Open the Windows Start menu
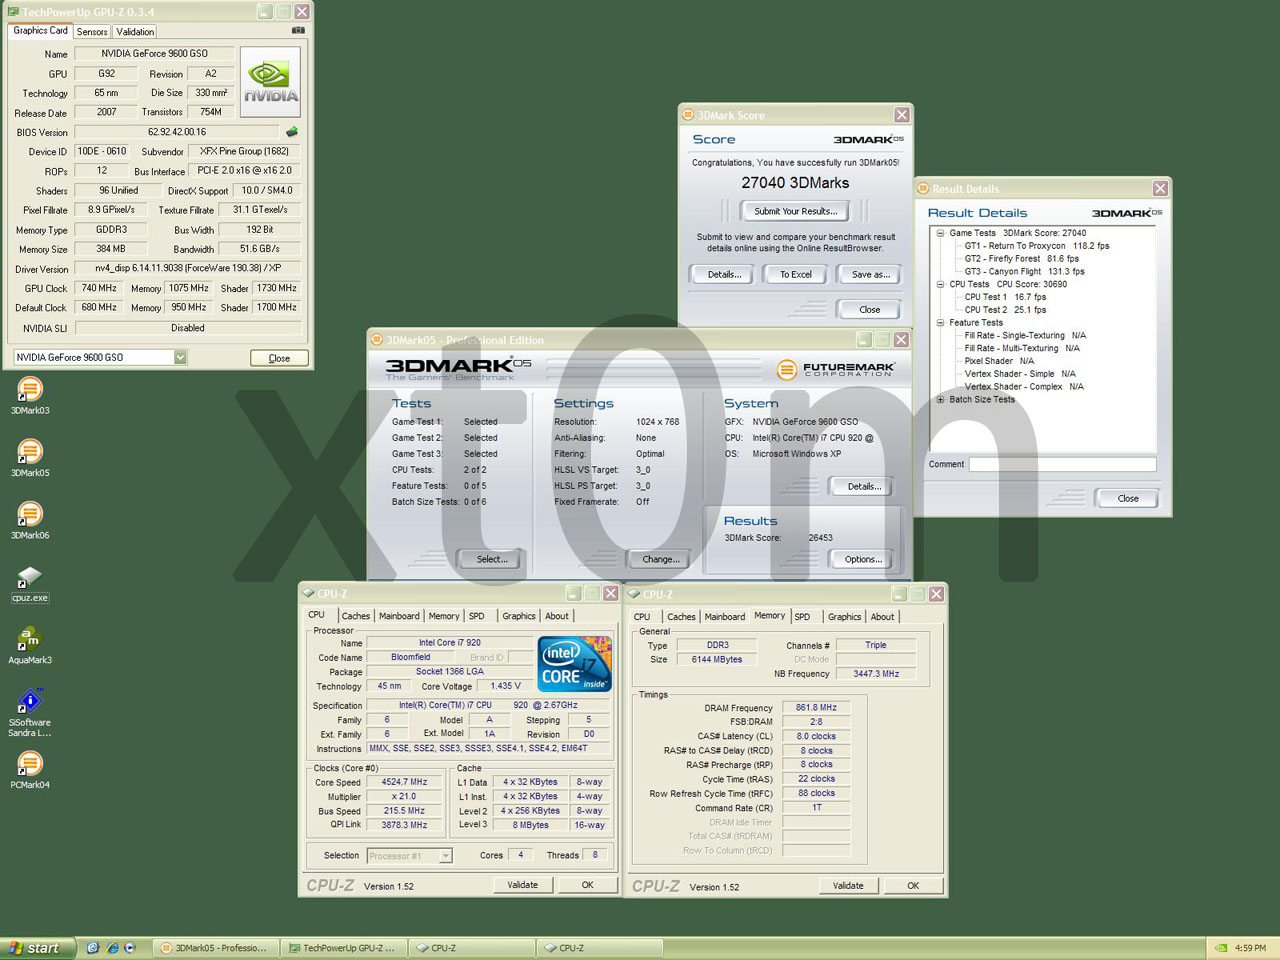Screen dimensions: 1280x960 pyautogui.click(x=37, y=948)
